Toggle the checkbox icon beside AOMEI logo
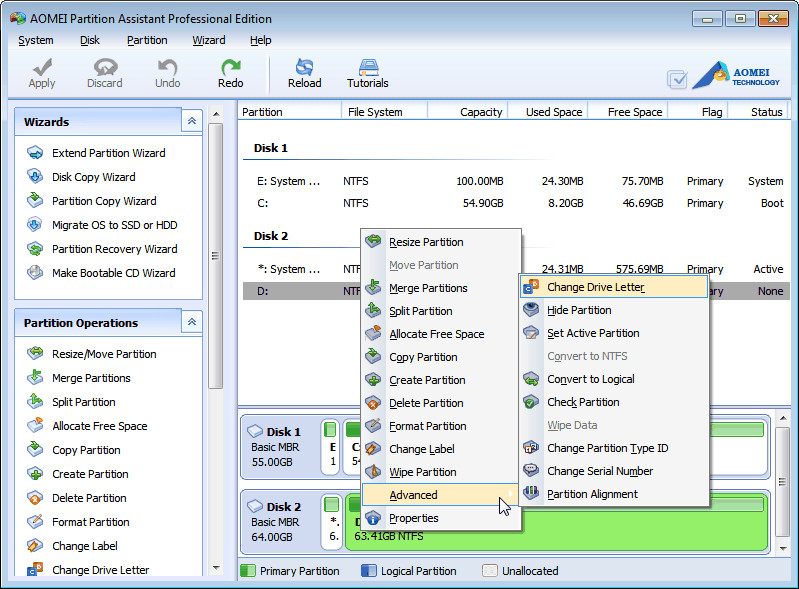This screenshot has height=589, width=799. pos(677,79)
